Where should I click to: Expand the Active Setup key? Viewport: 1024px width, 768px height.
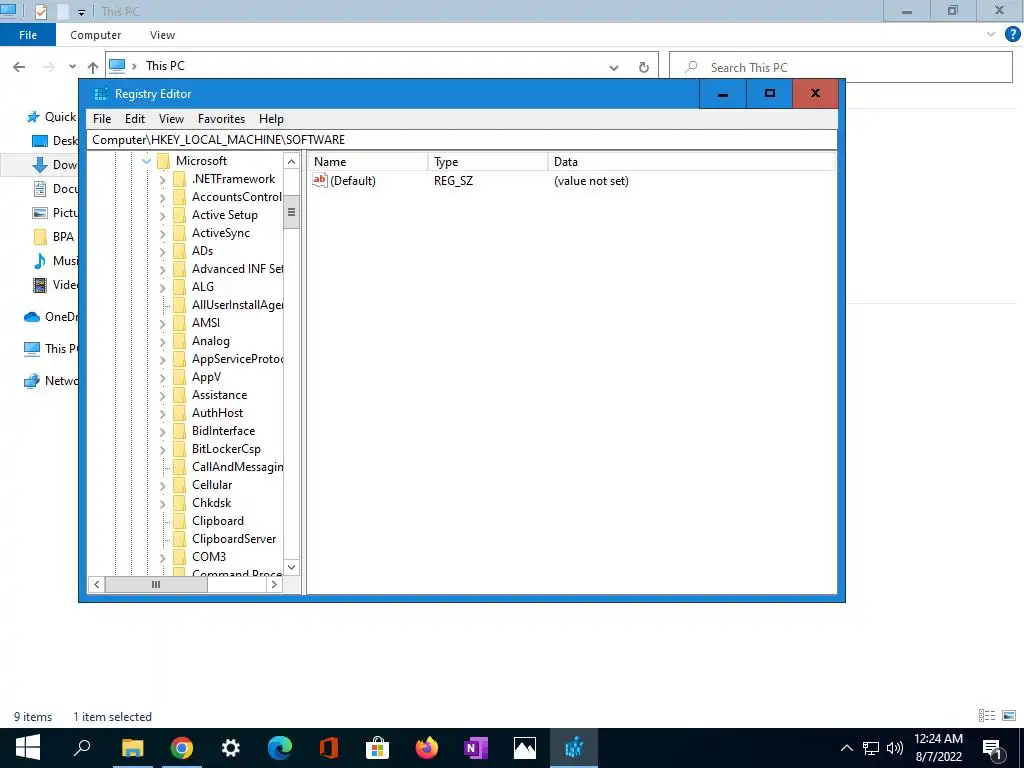163,216
